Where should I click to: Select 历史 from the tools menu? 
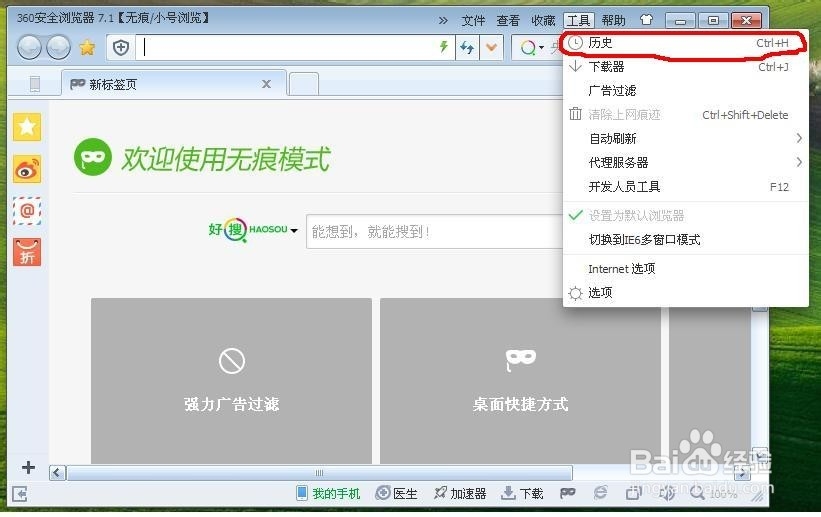685,43
